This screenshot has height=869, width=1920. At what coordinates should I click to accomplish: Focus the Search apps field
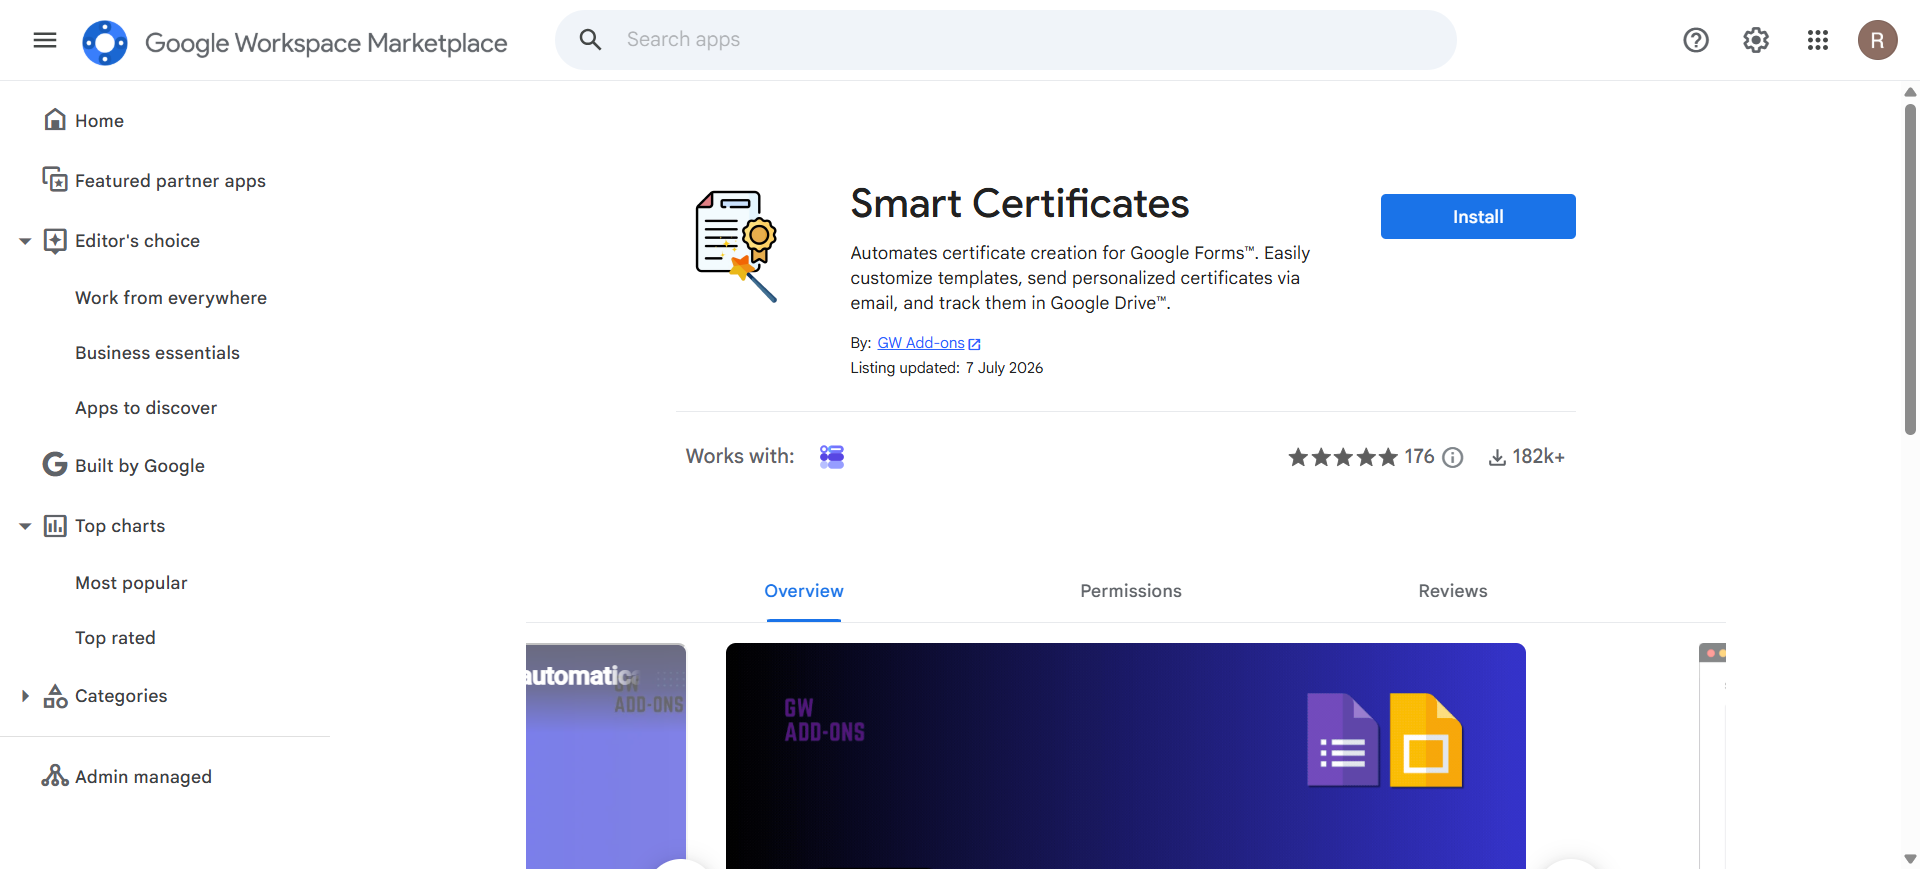tap(1005, 40)
